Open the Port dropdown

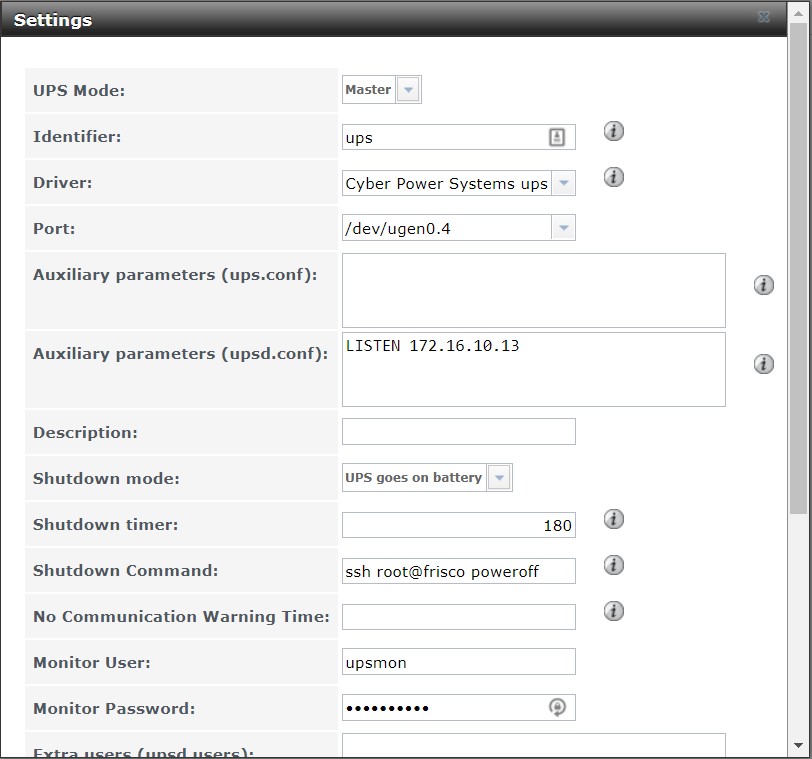coord(563,228)
